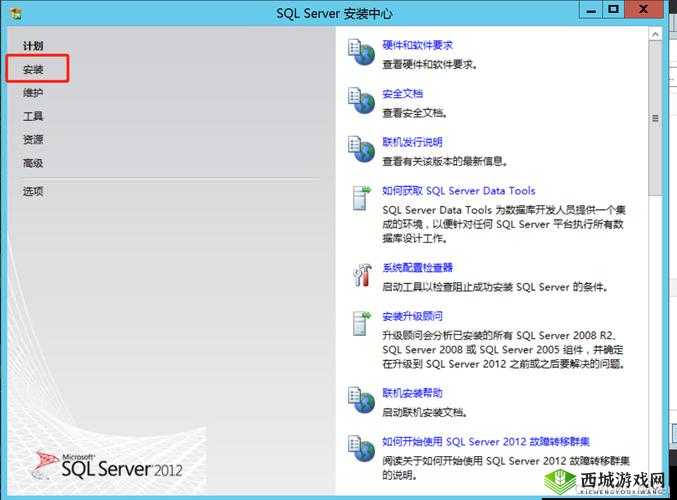The height and width of the screenshot is (500, 677).
Task: Click wrench icon for 系统配置检查器
Action: [x=360, y=275]
